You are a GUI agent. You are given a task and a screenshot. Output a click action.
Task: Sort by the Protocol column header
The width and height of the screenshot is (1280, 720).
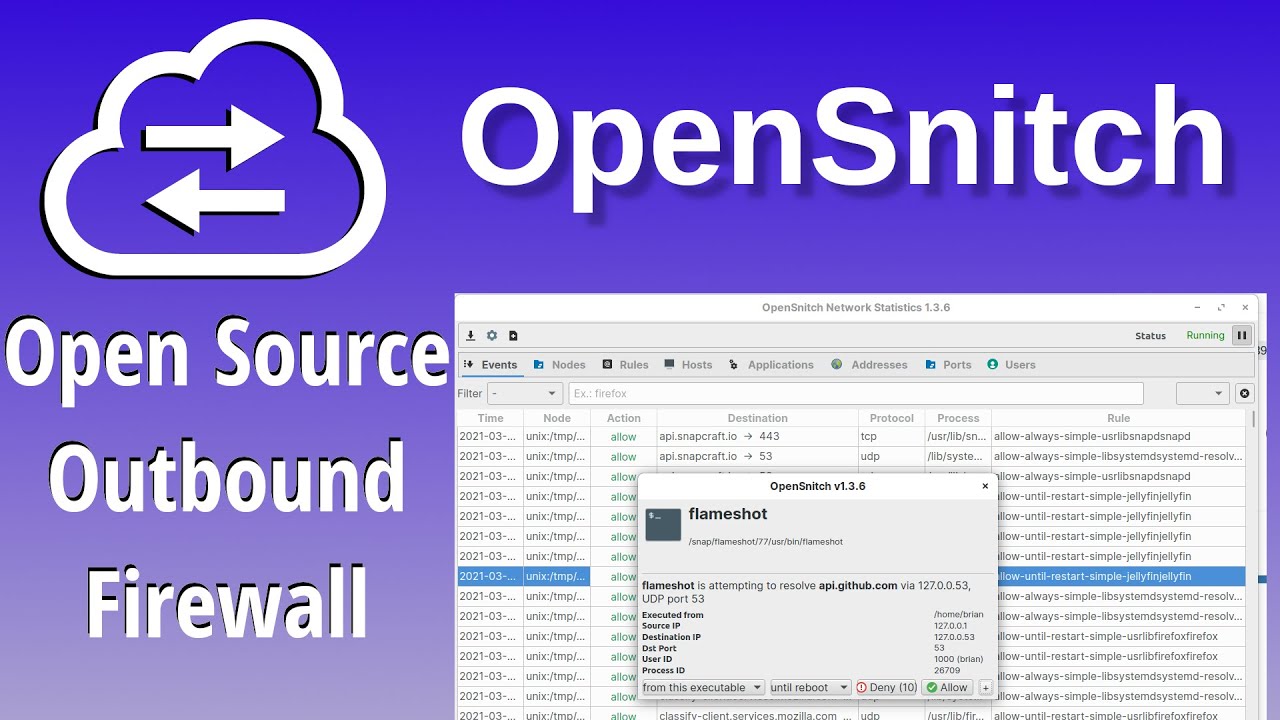click(x=891, y=418)
